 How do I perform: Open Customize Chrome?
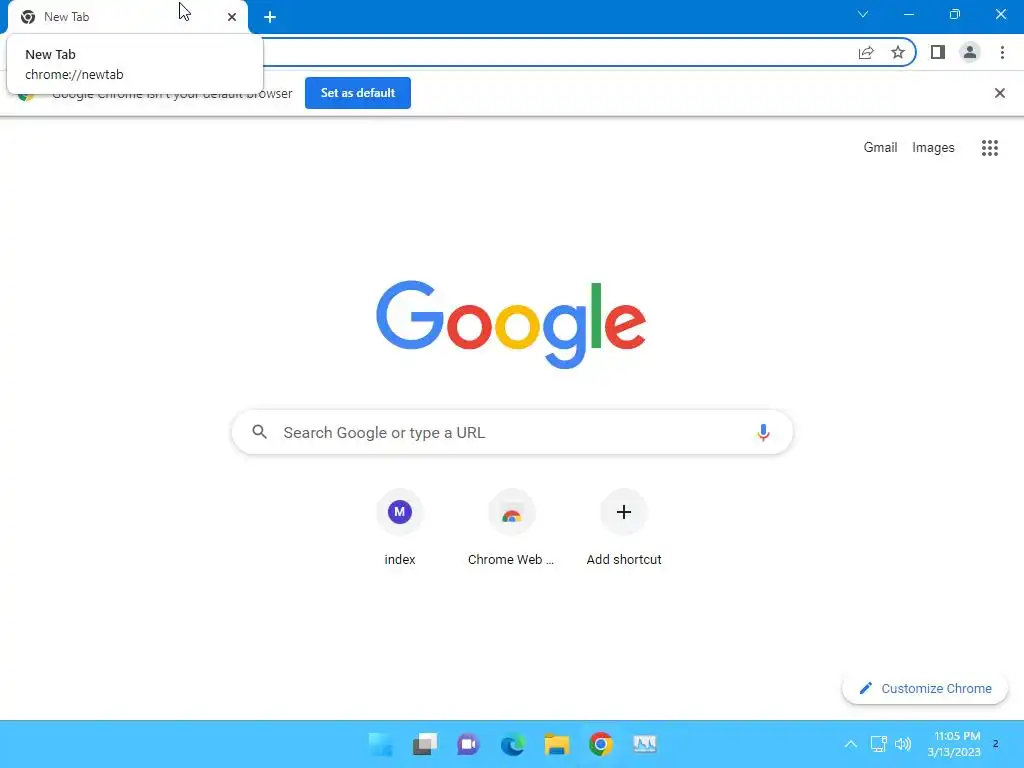click(x=925, y=688)
